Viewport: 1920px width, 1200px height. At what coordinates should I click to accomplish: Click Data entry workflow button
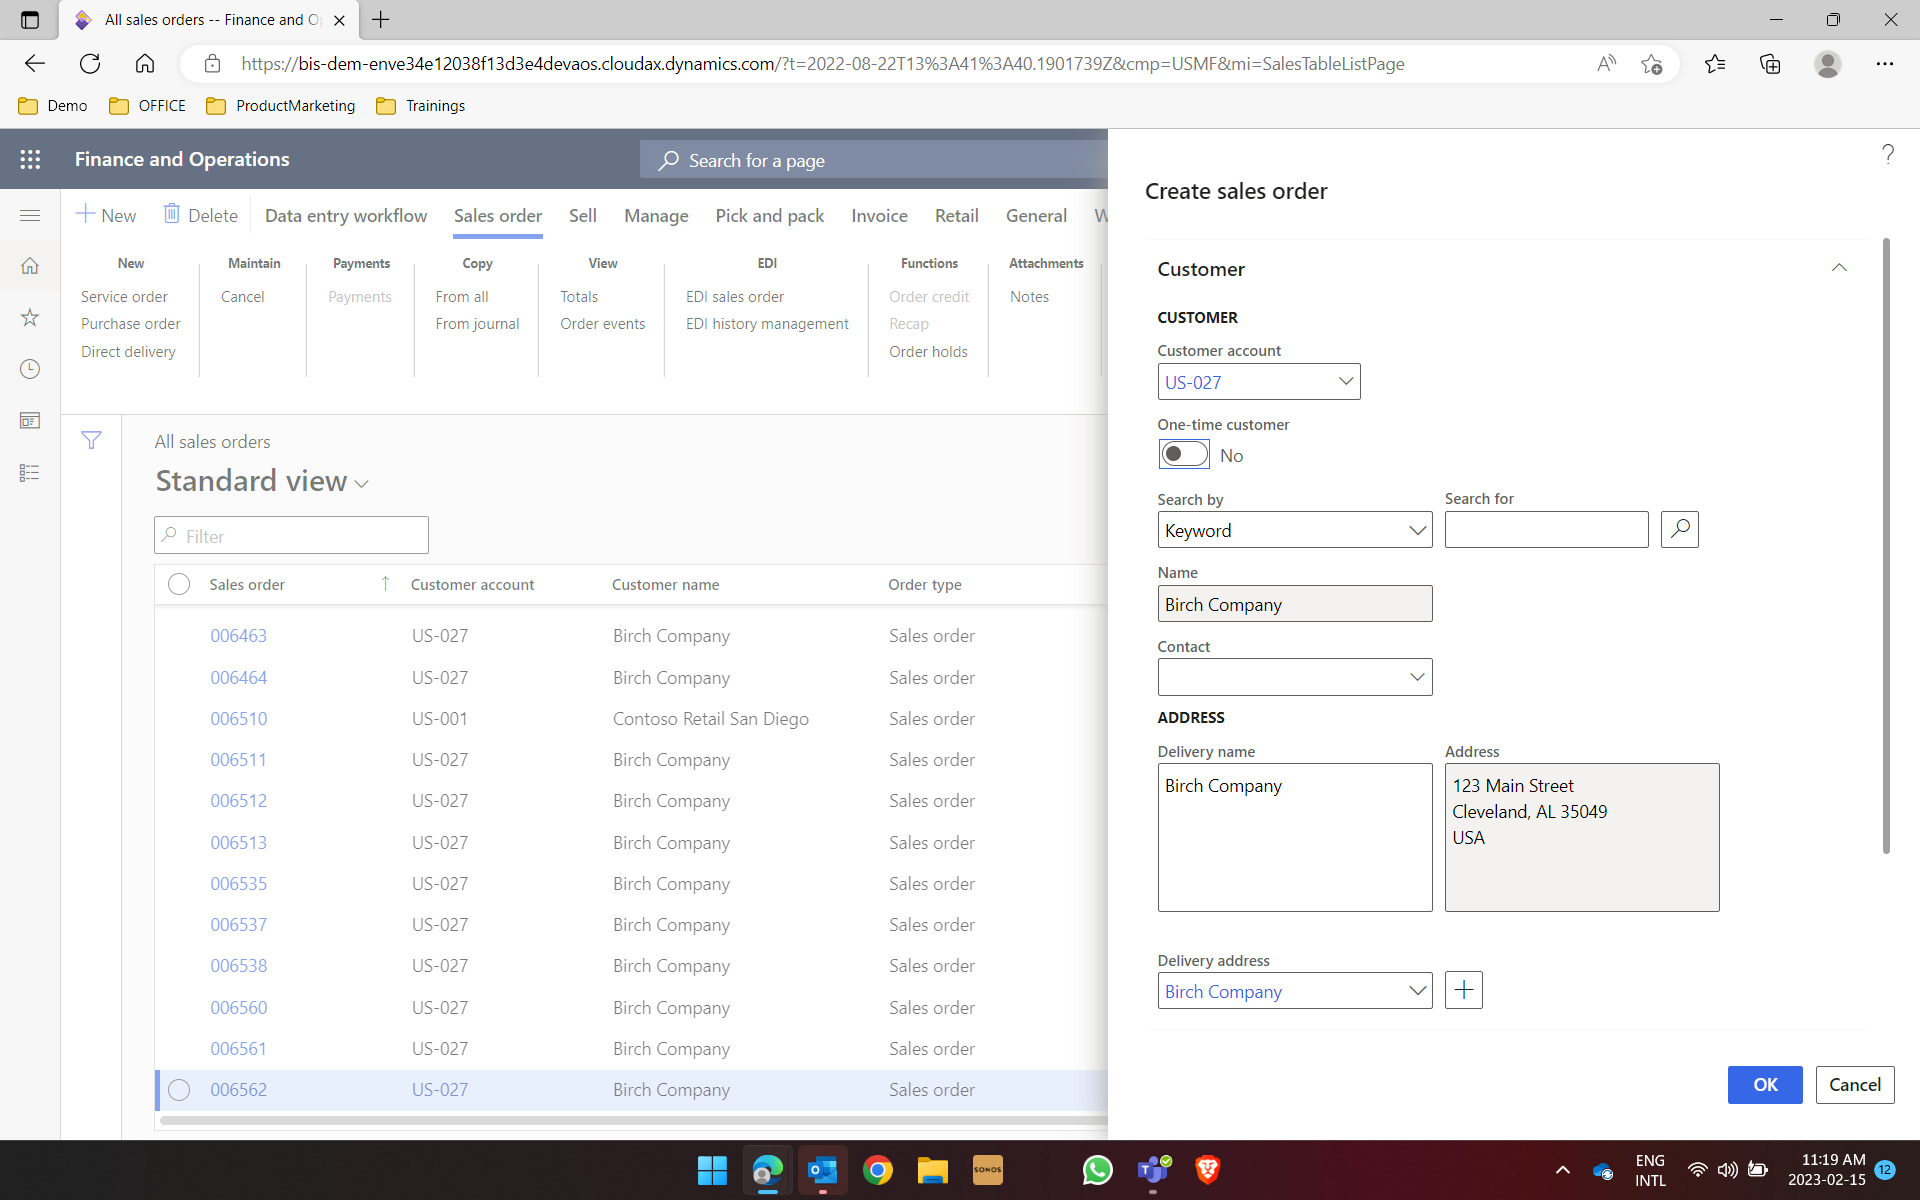pyautogui.click(x=345, y=216)
